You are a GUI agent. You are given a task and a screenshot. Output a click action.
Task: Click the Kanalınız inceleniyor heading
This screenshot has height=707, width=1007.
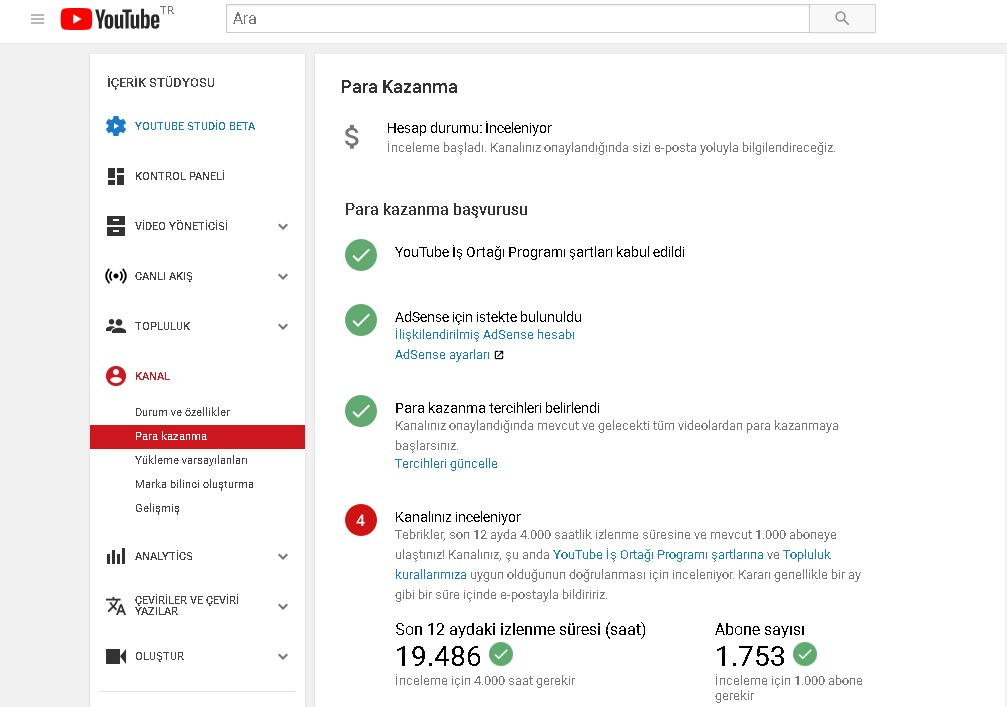pyautogui.click(x=457, y=517)
